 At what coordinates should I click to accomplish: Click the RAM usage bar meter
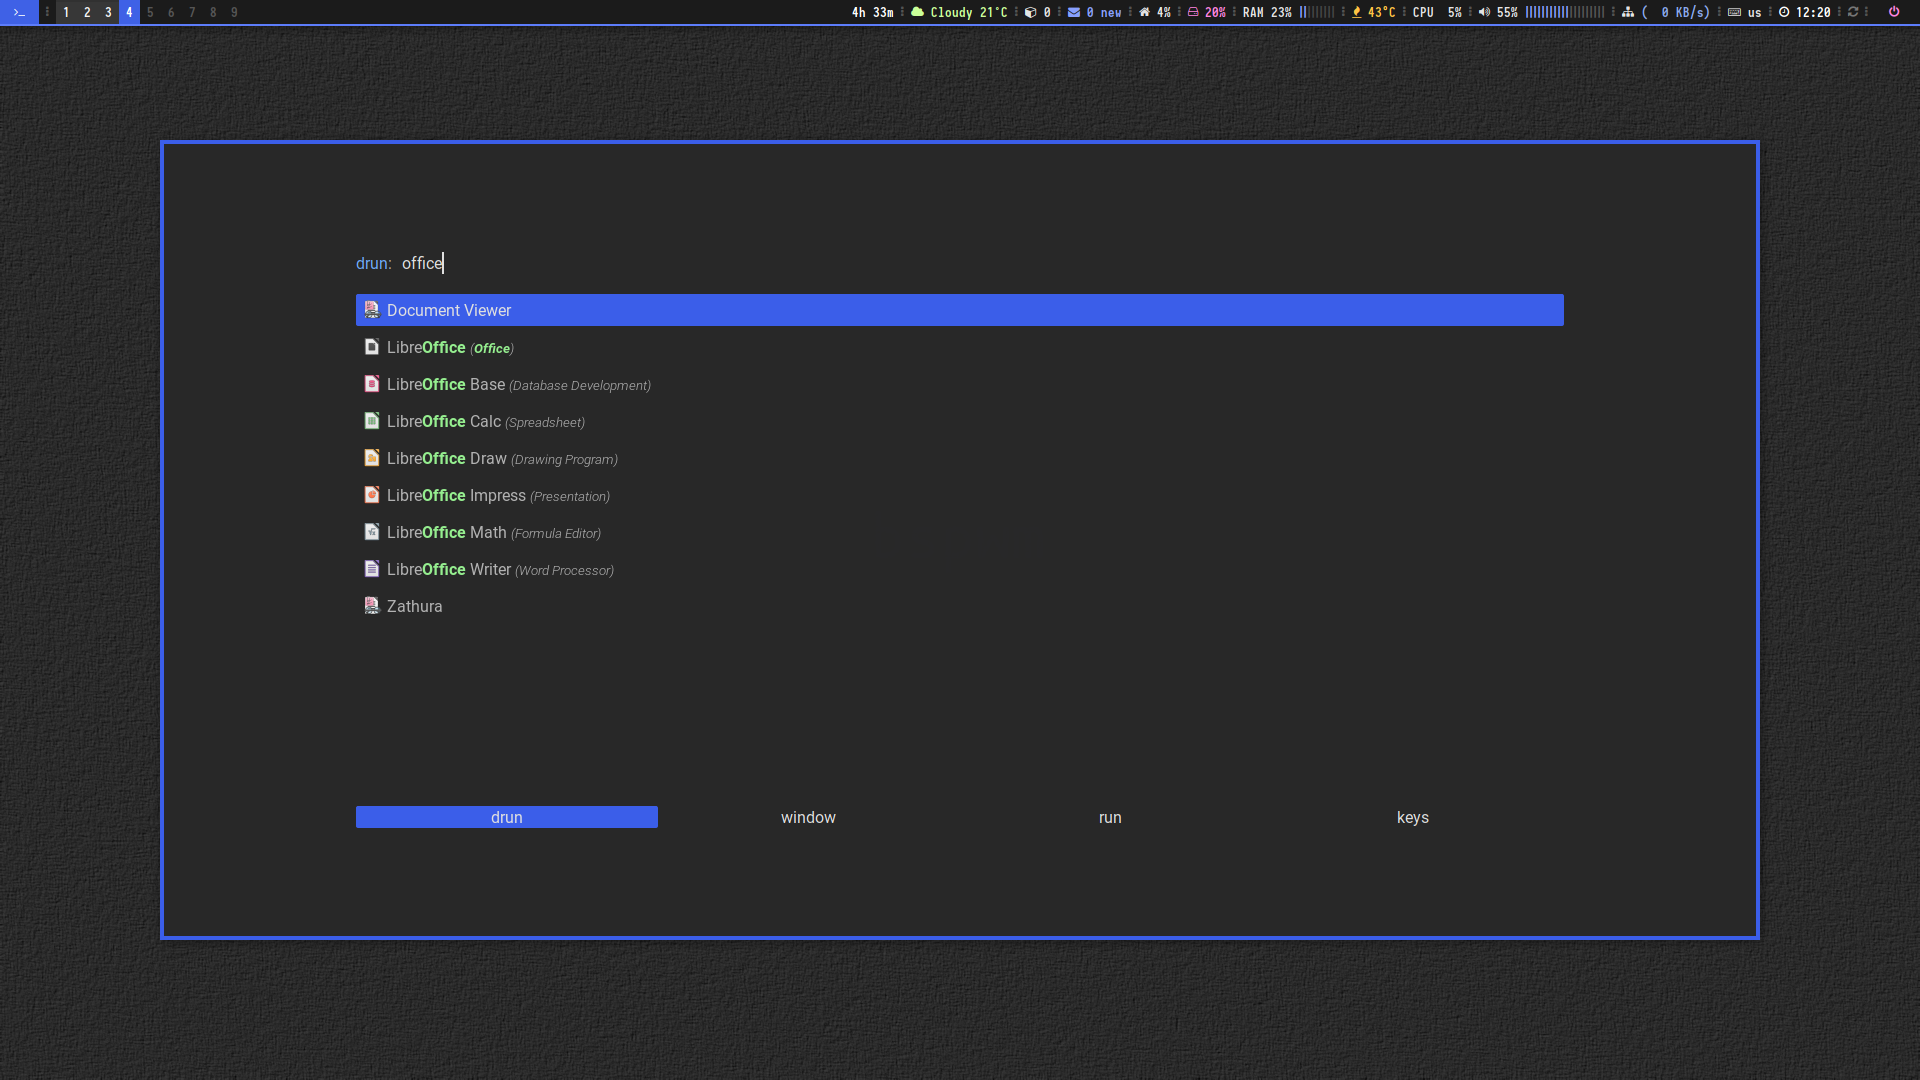pos(1317,12)
